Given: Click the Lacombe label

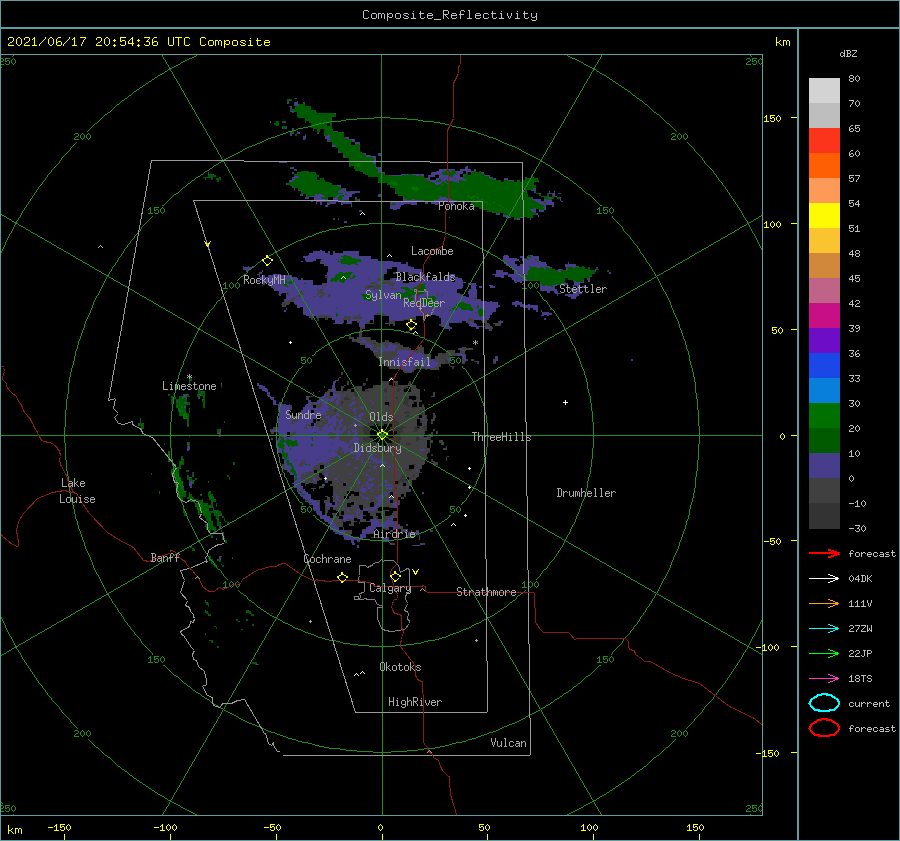Looking at the screenshot, I should pos(432,251).
